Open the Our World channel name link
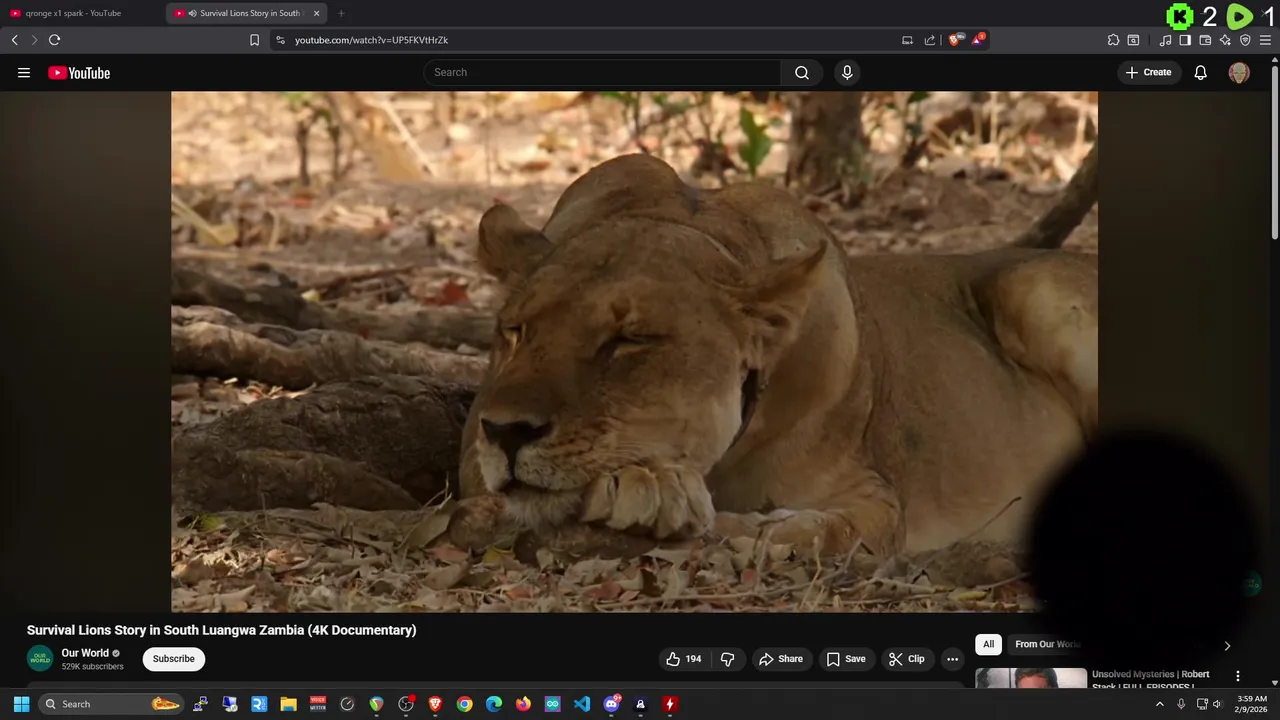 85,653
